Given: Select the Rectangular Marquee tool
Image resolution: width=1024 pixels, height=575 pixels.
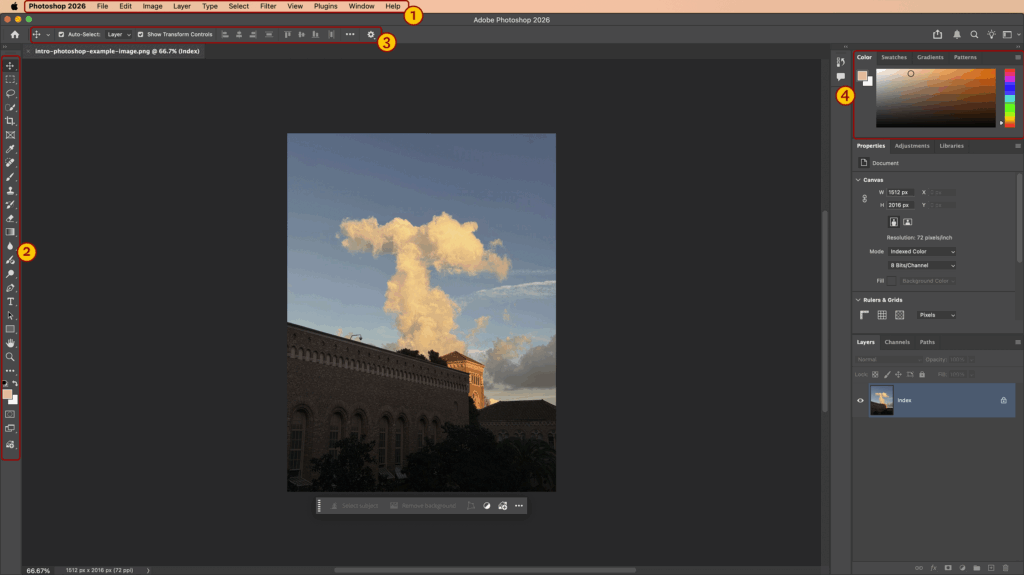Looking at the screenshot, I should pyautogui.click(x=11, y=79).
